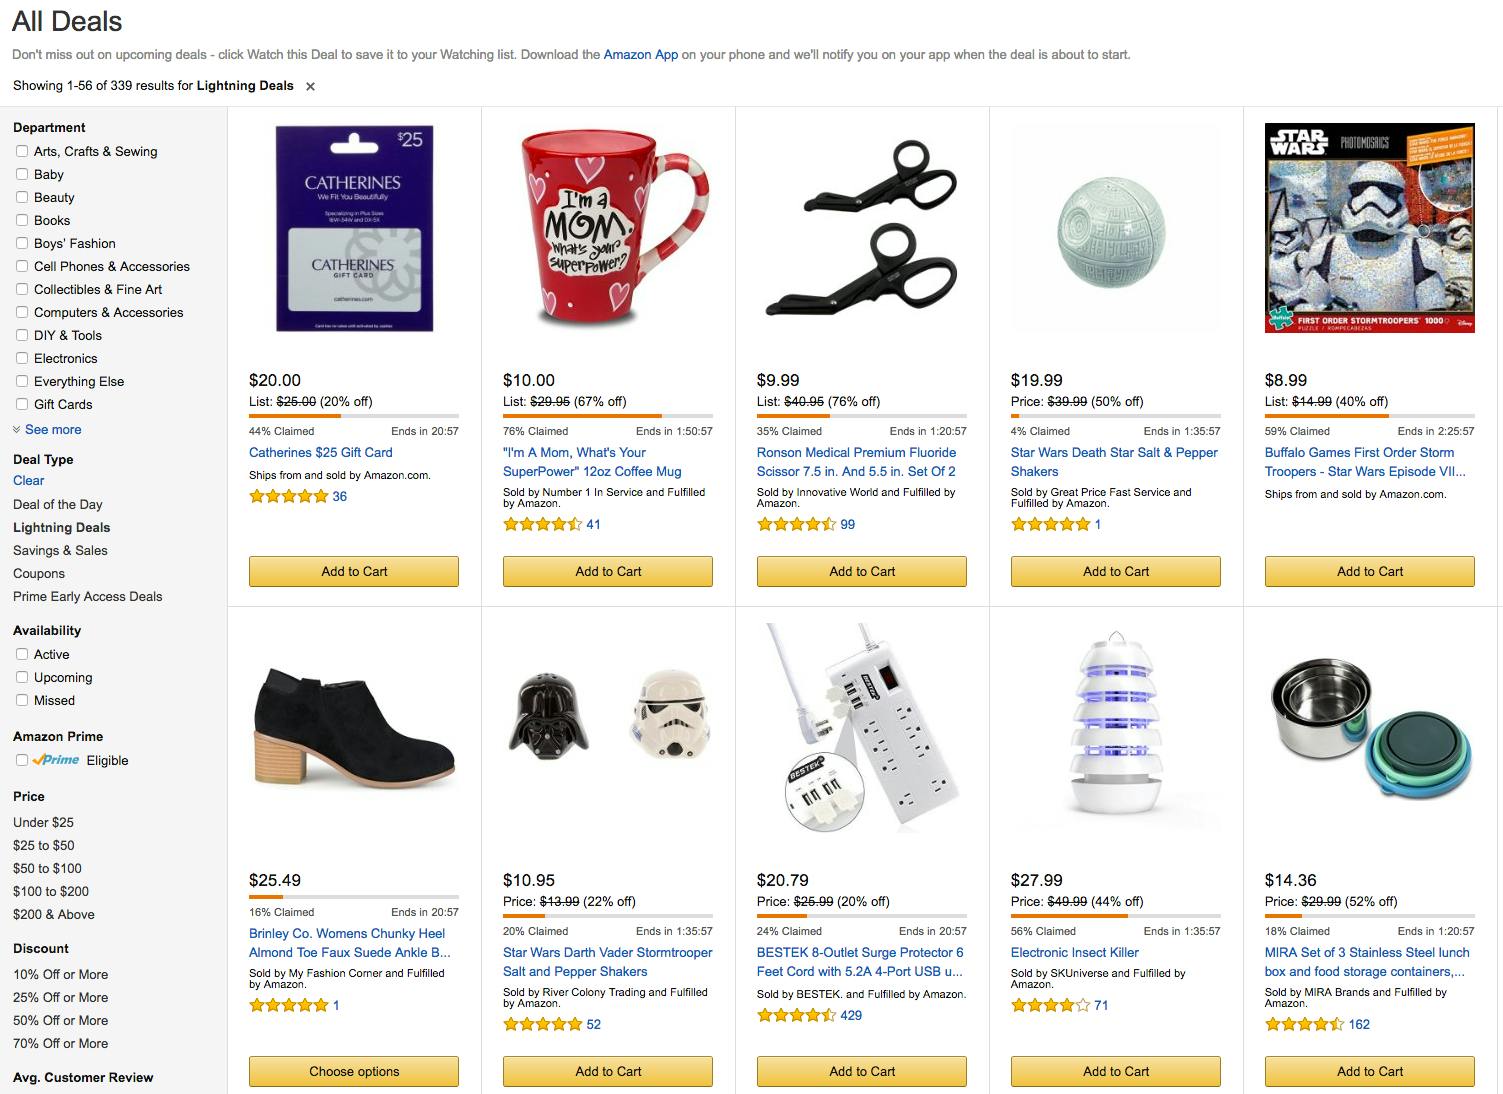Tick the Upcoming availability checkbox
The width and height of the screenshot is (1503, 1094).
click(x=22, y=677)
